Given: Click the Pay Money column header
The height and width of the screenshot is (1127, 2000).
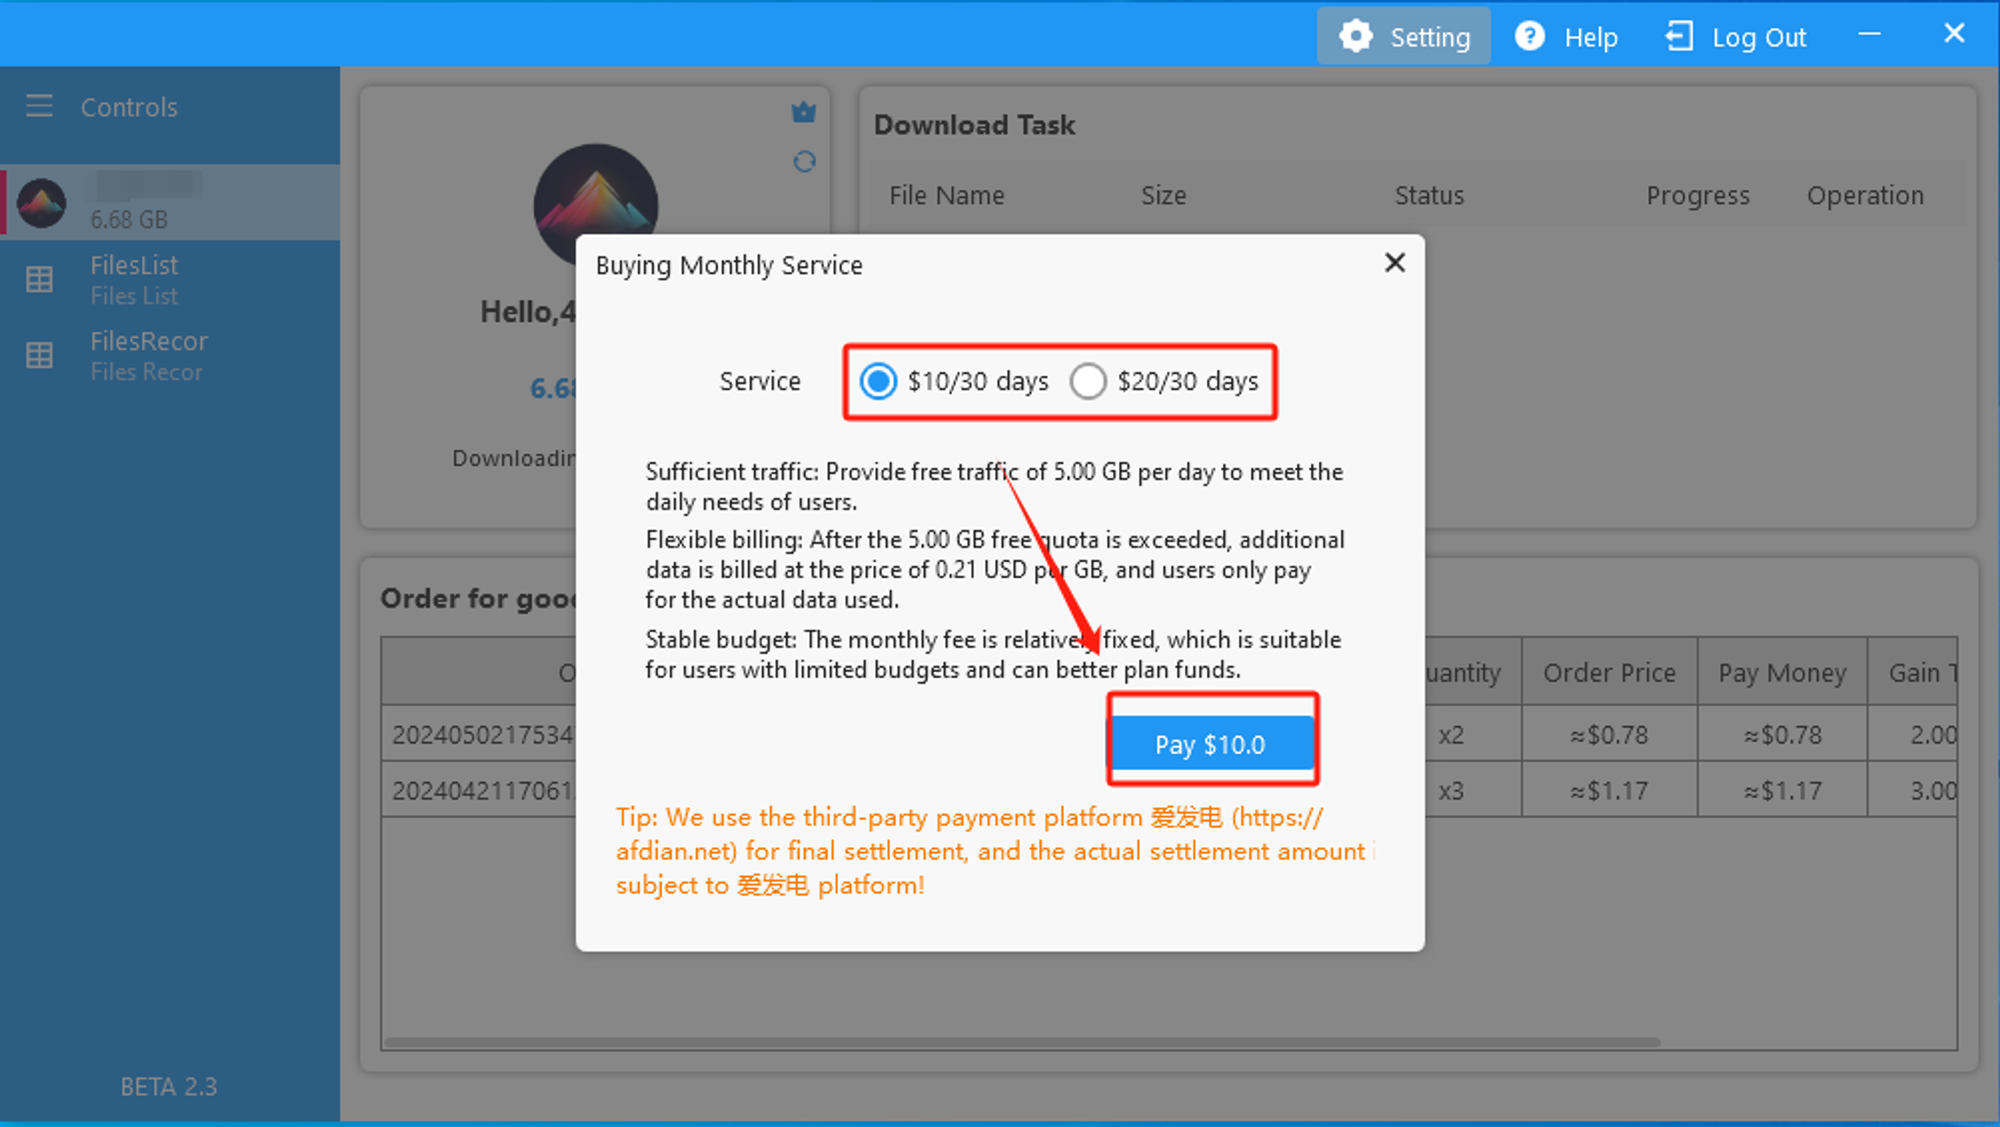Looking at the screenshot, I should (x=1782, y=673).
